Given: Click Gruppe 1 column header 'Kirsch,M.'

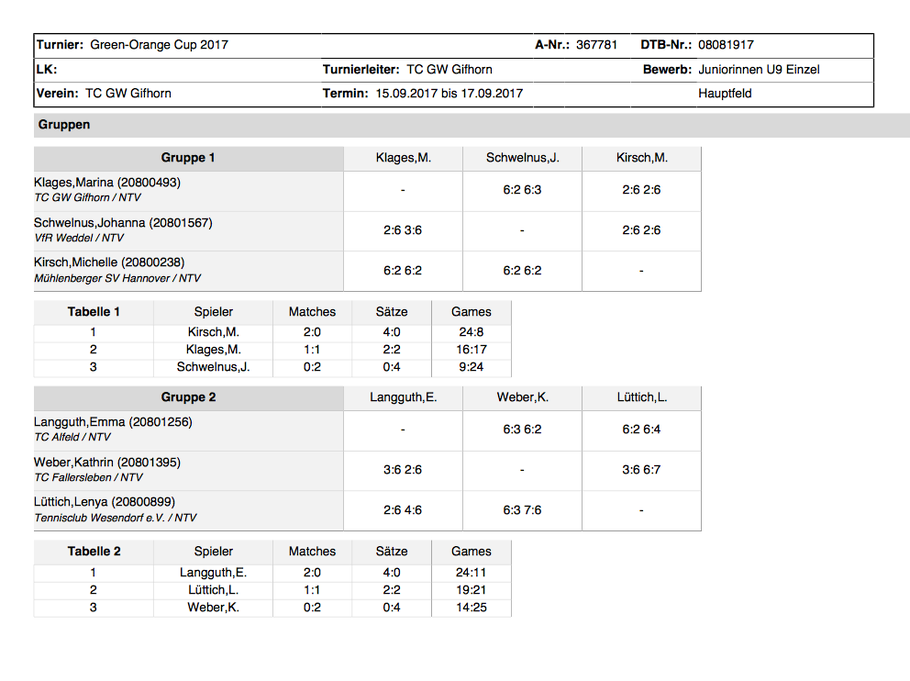Looking at the screenshot, I should coord(642,158).
